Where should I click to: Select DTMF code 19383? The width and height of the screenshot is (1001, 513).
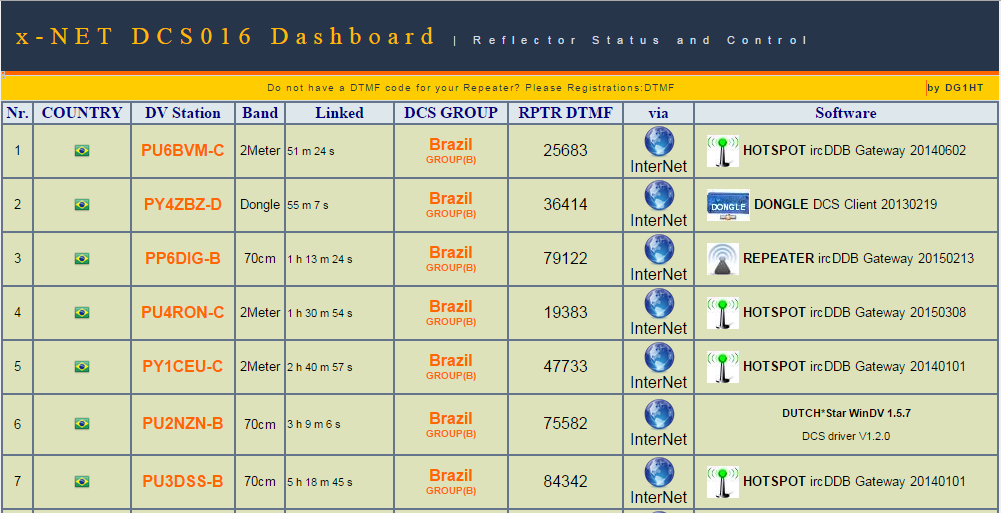[x=566, y=313]
